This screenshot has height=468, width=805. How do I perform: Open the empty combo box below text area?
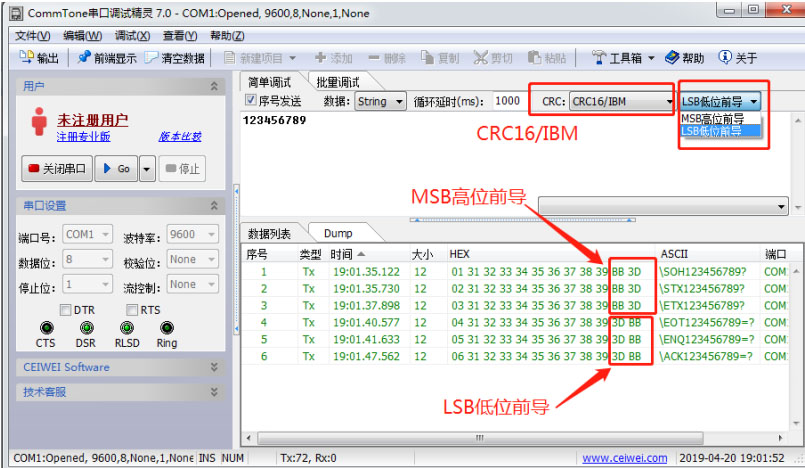pyautogui.click(x=663, y=206)
